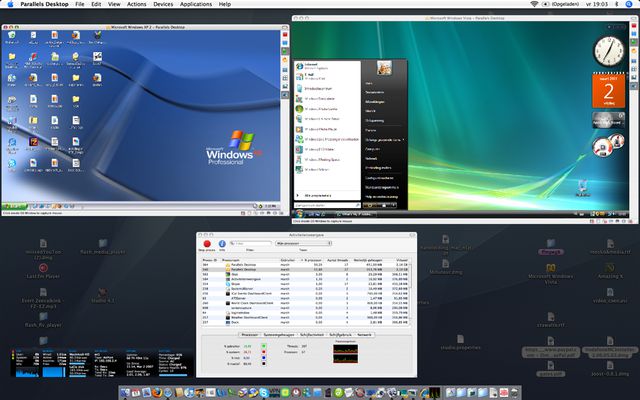Click the Windows XP start button
This screenshot has height=400, width=640.
pyautogui.click(x=14, y=206)
